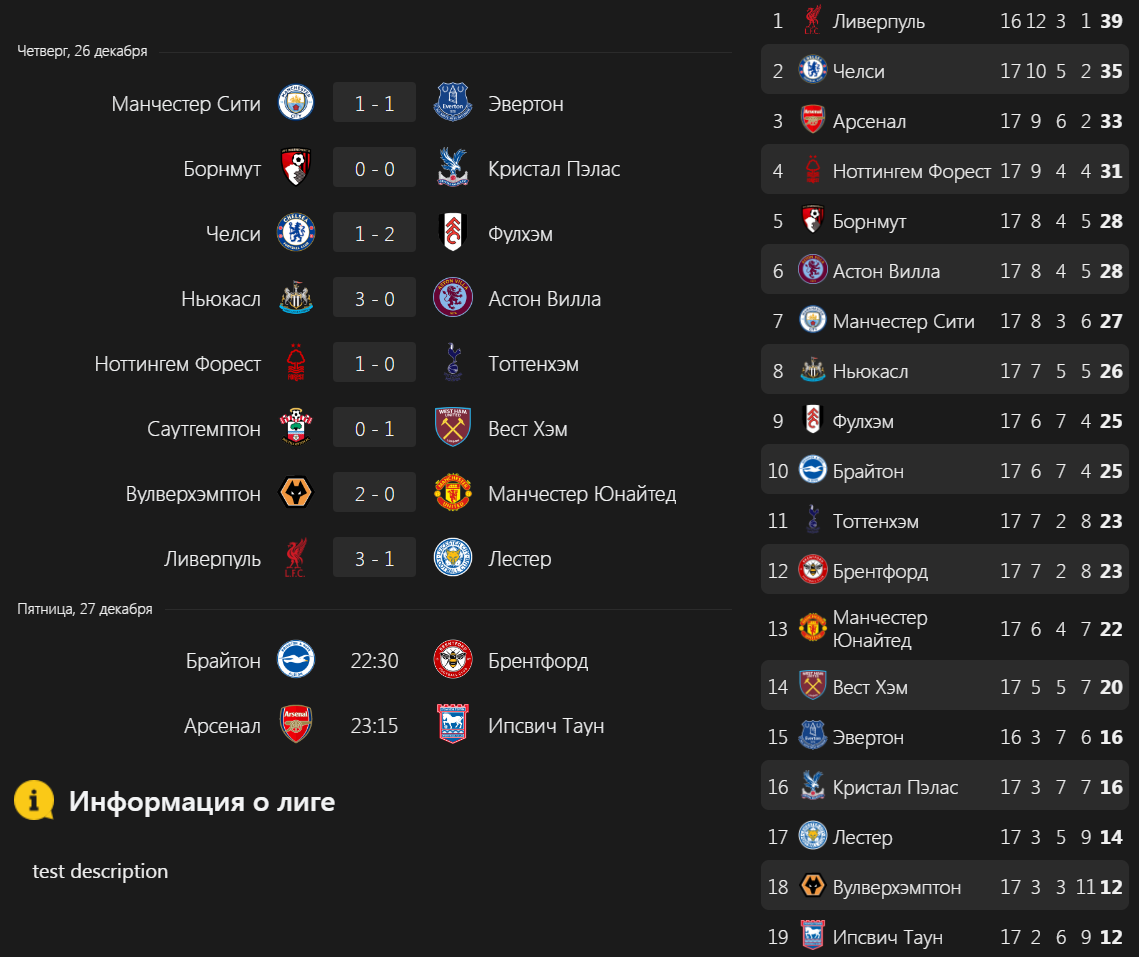
Task: Open Челси team link in the standings table
Action: pyautogui.click(x=858, y=71)
